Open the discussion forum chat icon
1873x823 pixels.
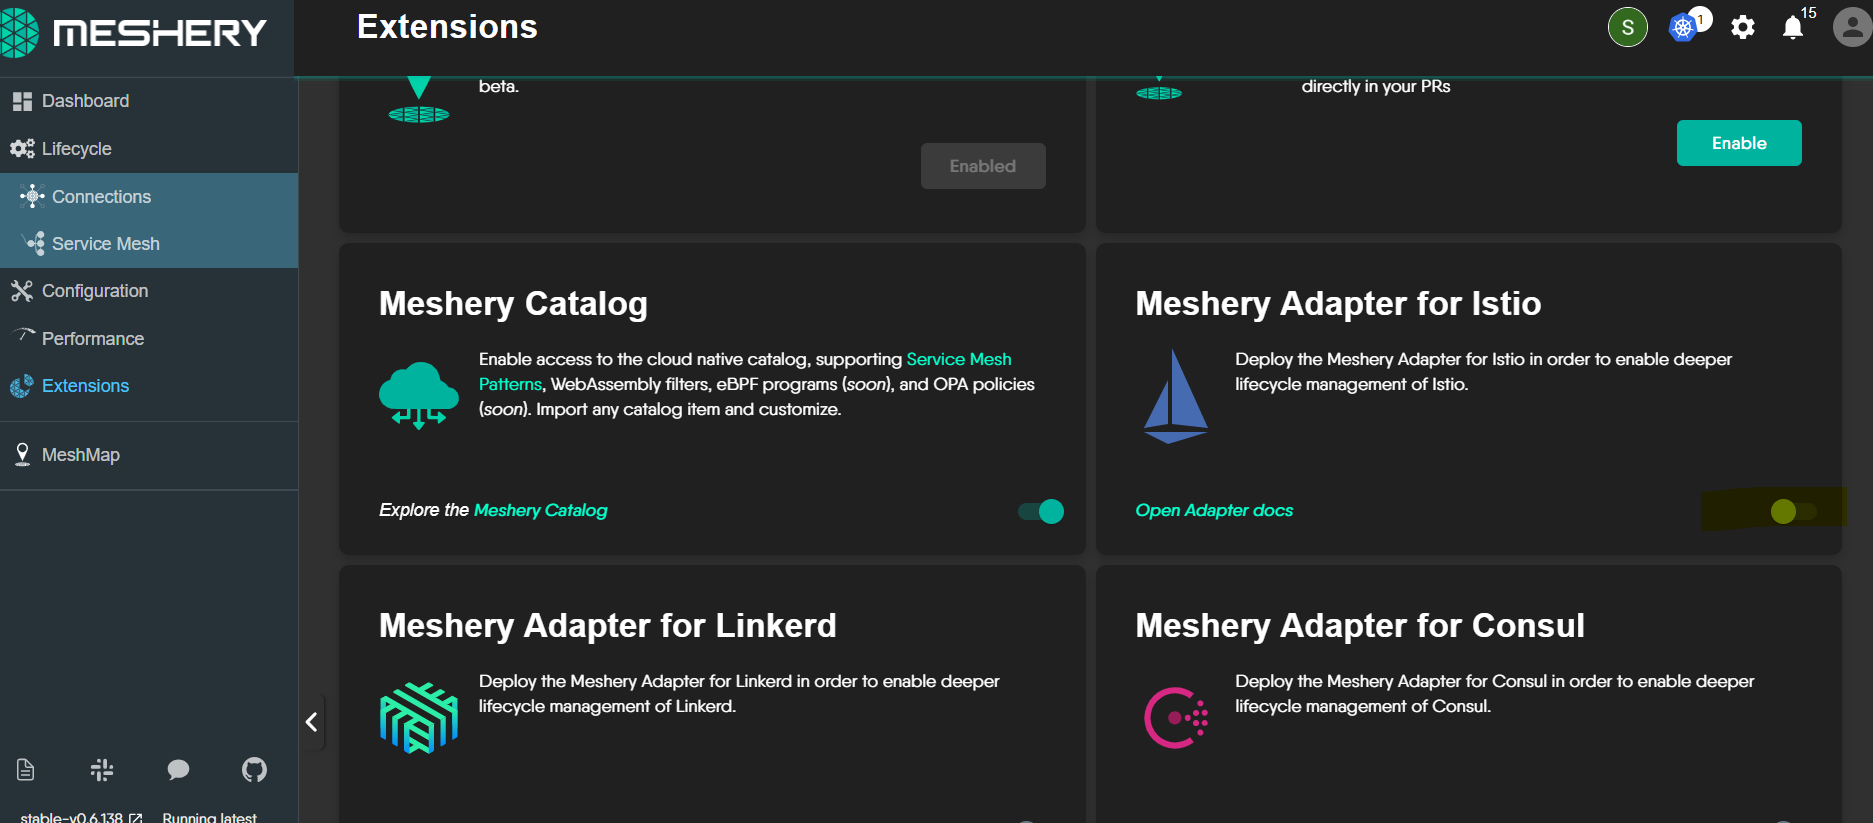pos(178,769)
